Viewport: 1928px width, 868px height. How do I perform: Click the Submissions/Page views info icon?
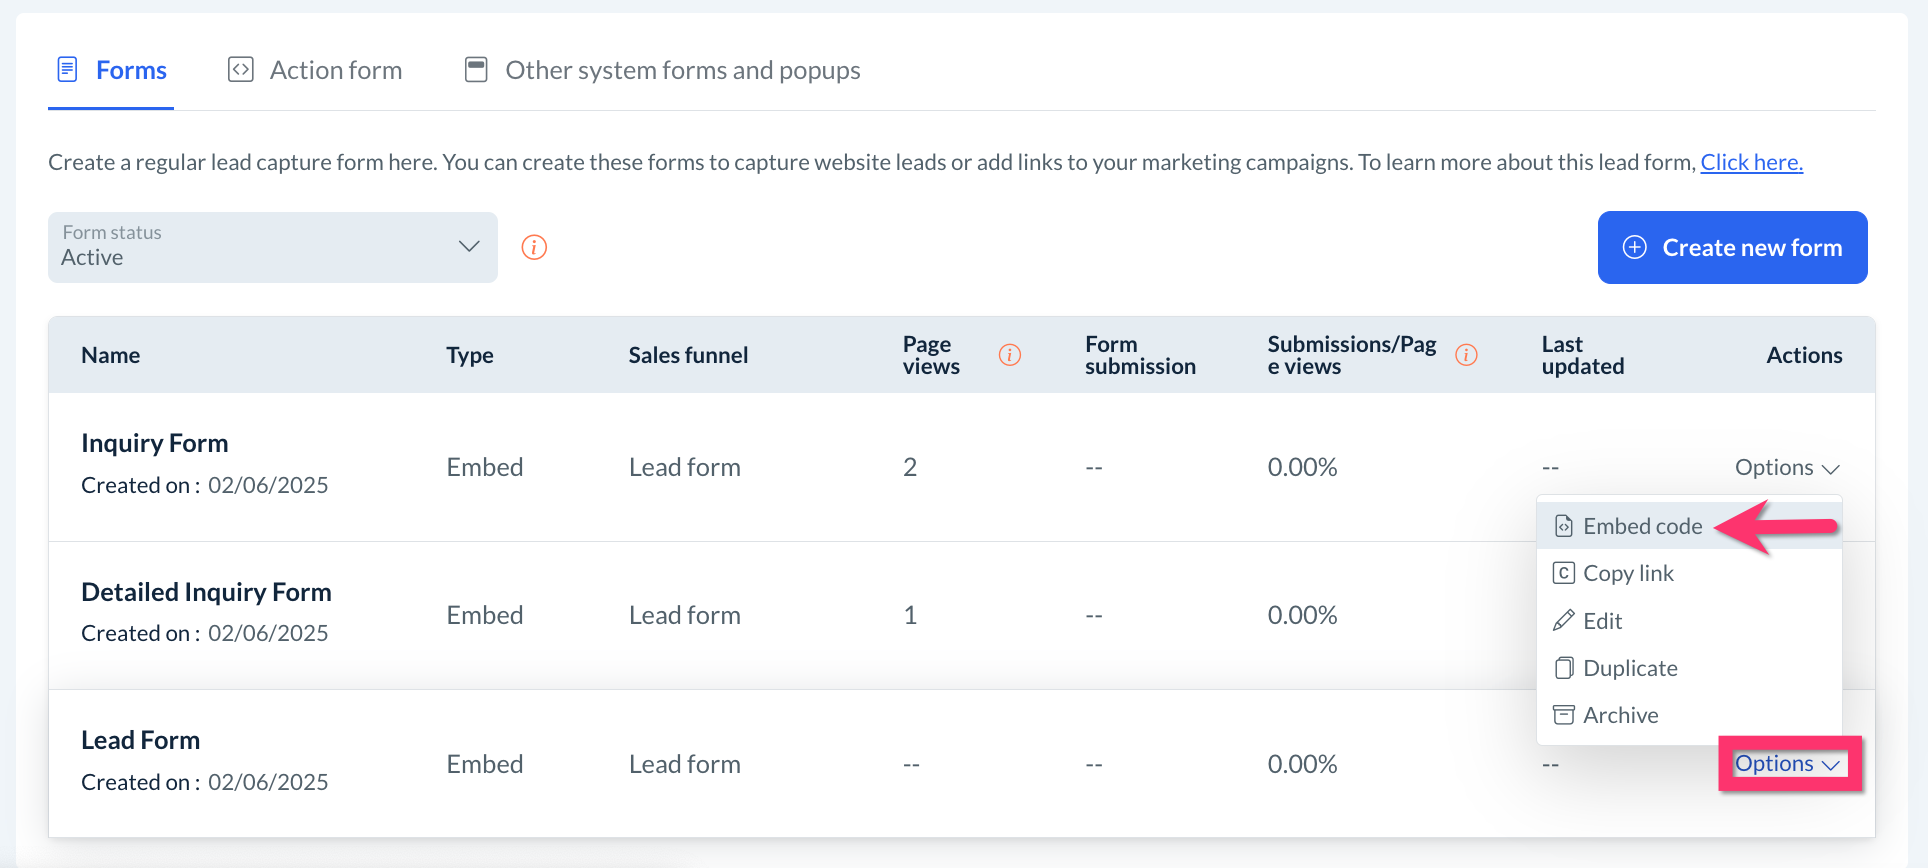click(x=1466, y=355)
